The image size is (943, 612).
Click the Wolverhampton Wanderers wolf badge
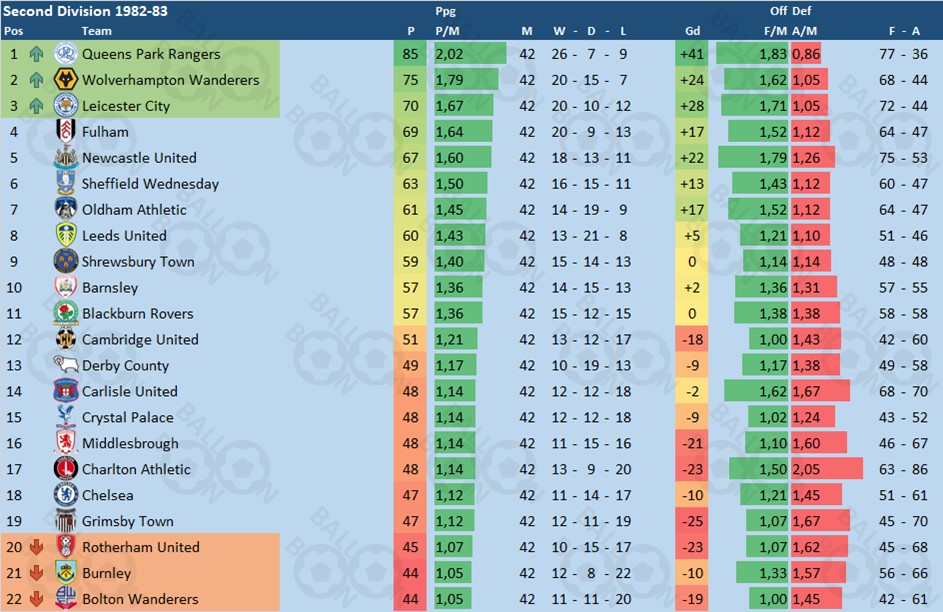pos(66,80)
